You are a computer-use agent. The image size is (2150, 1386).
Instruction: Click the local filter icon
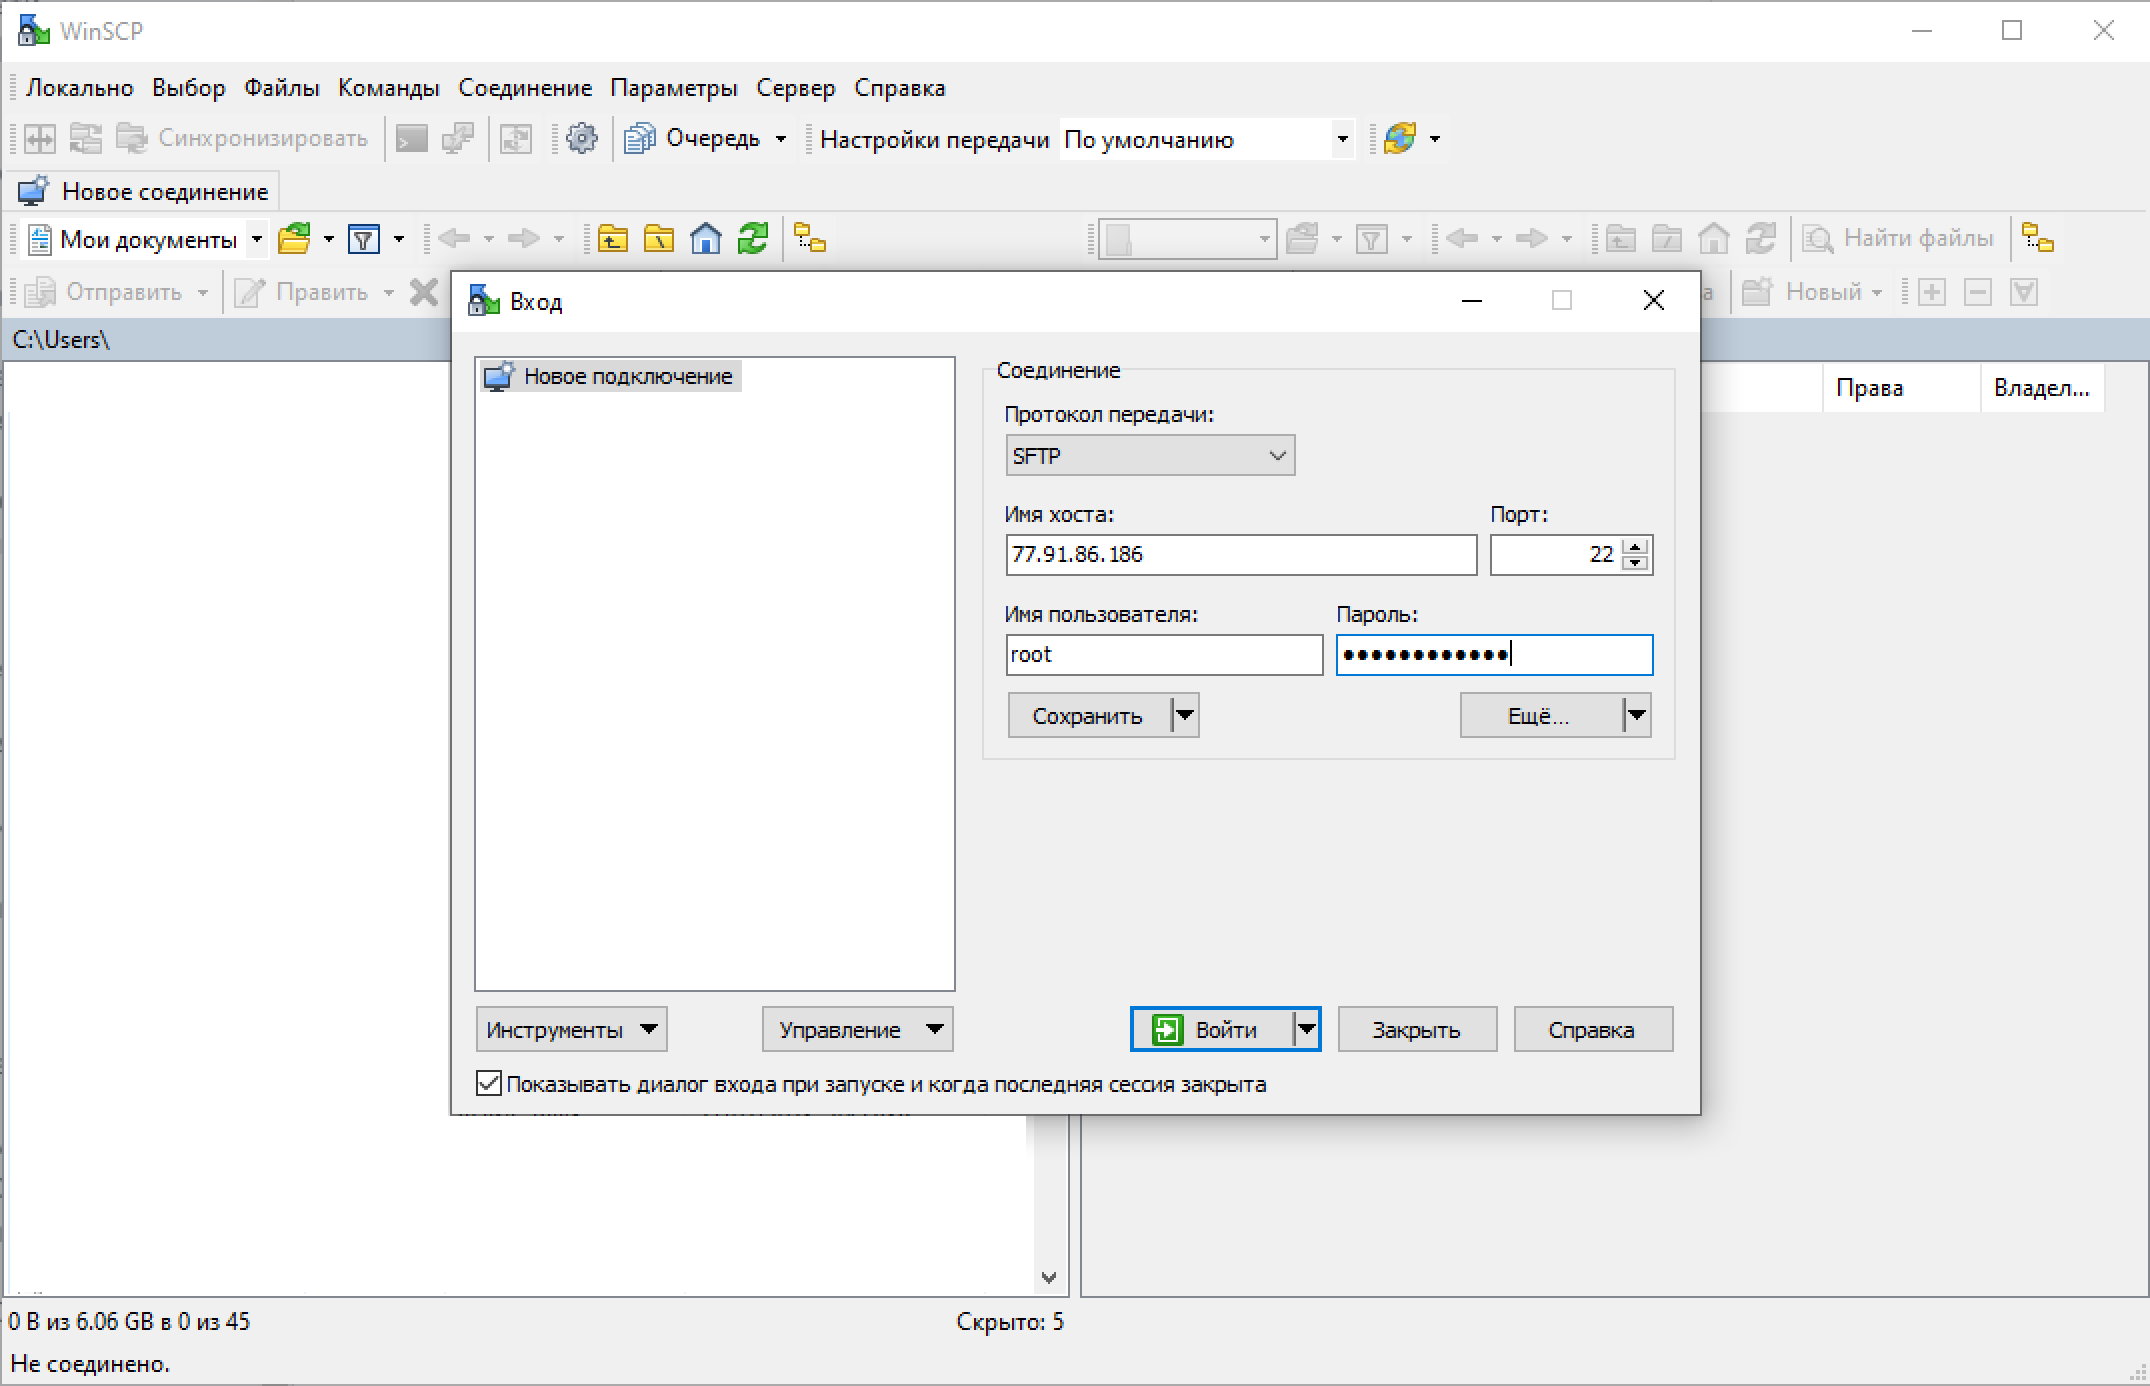click(364, 239)
